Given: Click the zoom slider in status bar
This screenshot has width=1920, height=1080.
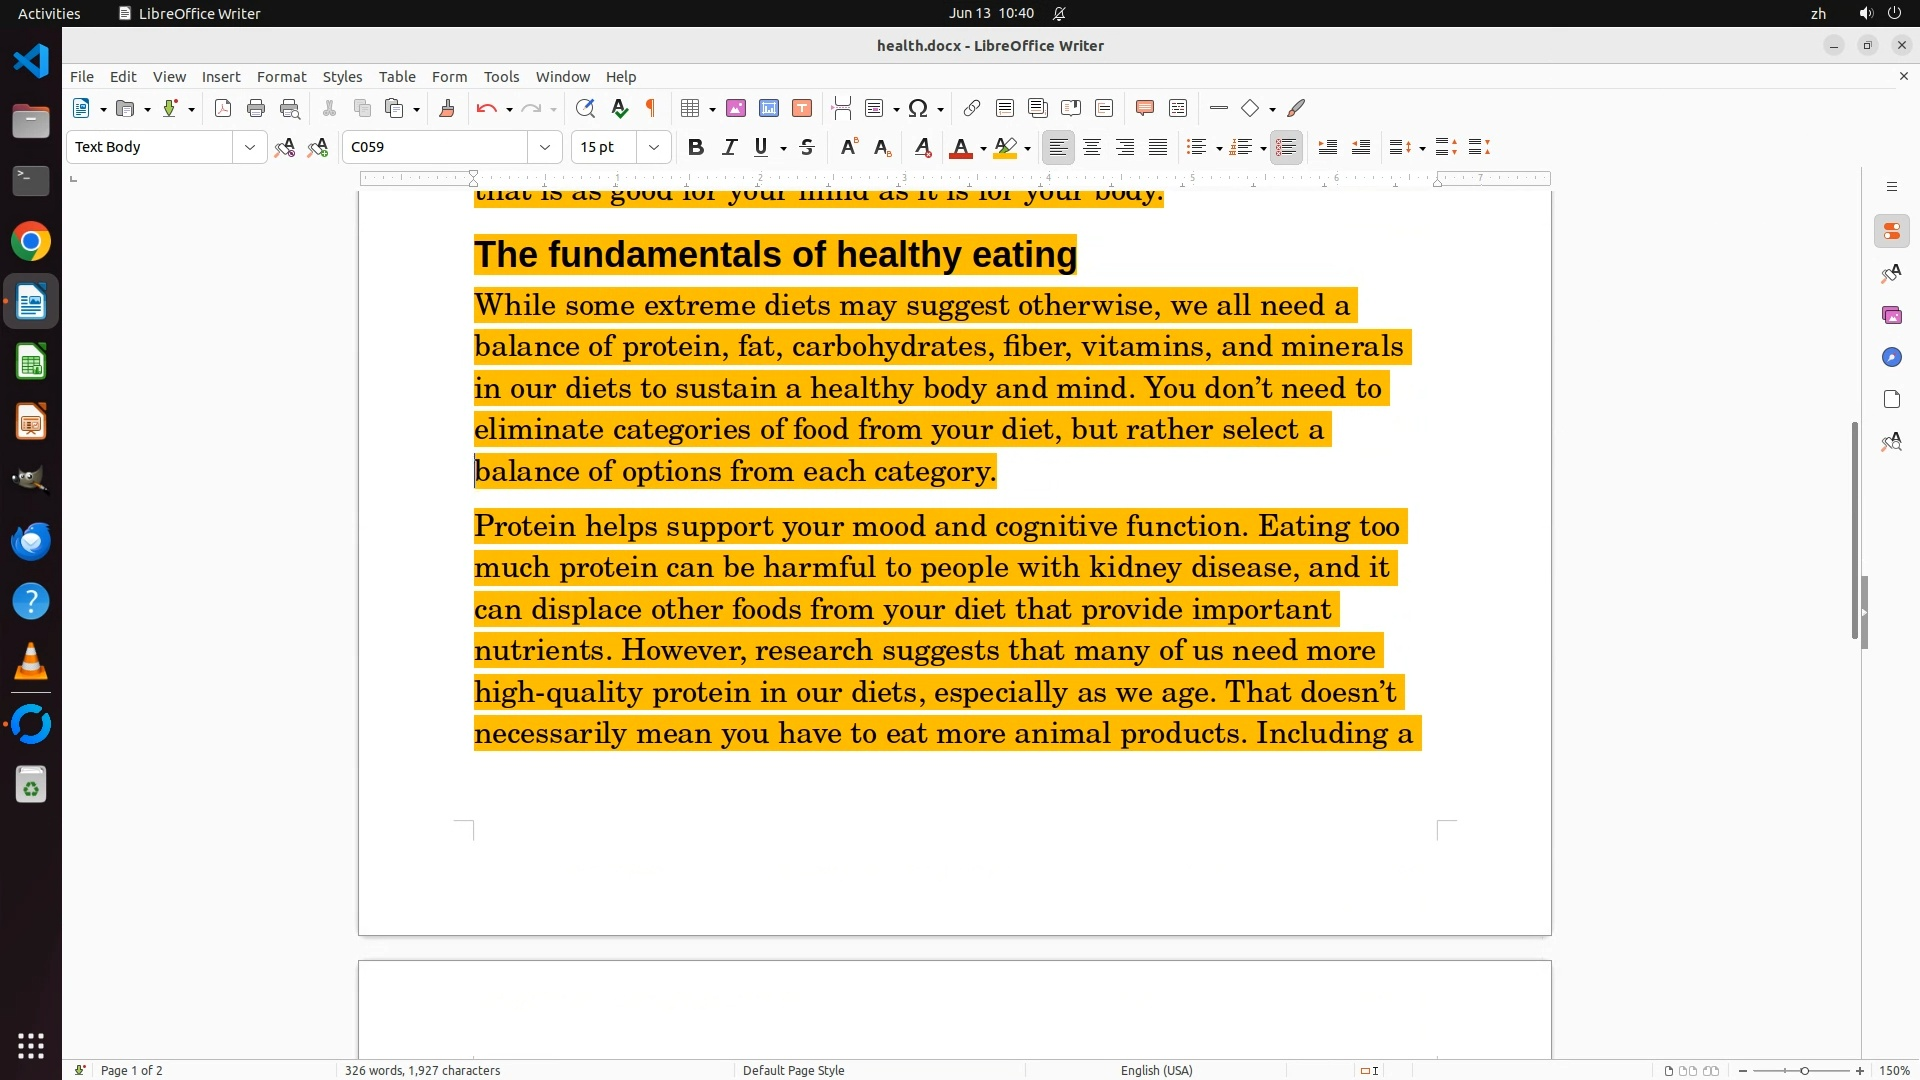Looking at the screenshot, I should point(1803,1070).
